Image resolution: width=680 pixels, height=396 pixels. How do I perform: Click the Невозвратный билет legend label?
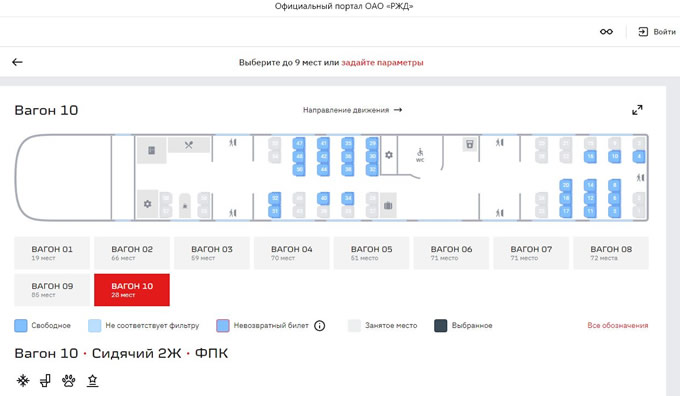[271, 325]
